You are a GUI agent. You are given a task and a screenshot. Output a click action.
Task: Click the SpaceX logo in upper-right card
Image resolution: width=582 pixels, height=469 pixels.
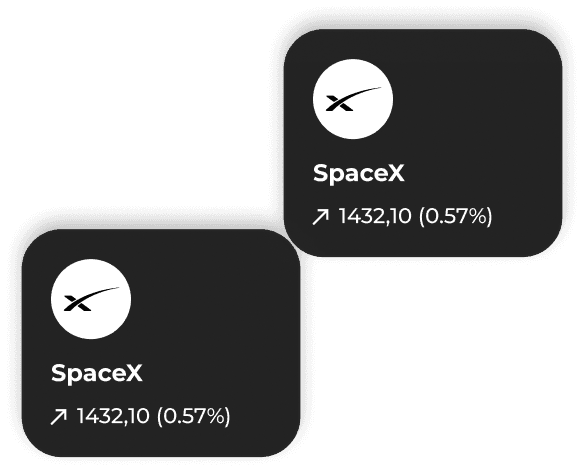coord(353,99)
